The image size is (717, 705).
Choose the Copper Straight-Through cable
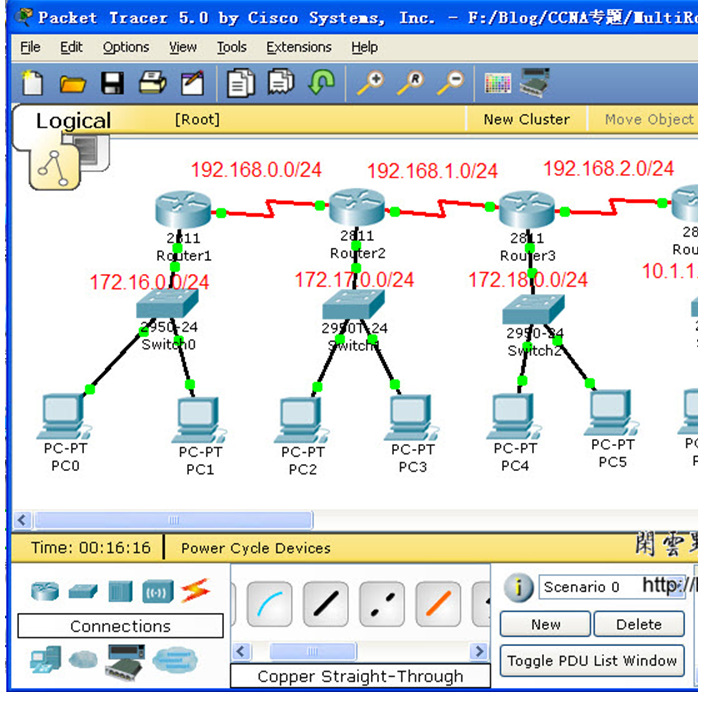[x=326, y=604]
